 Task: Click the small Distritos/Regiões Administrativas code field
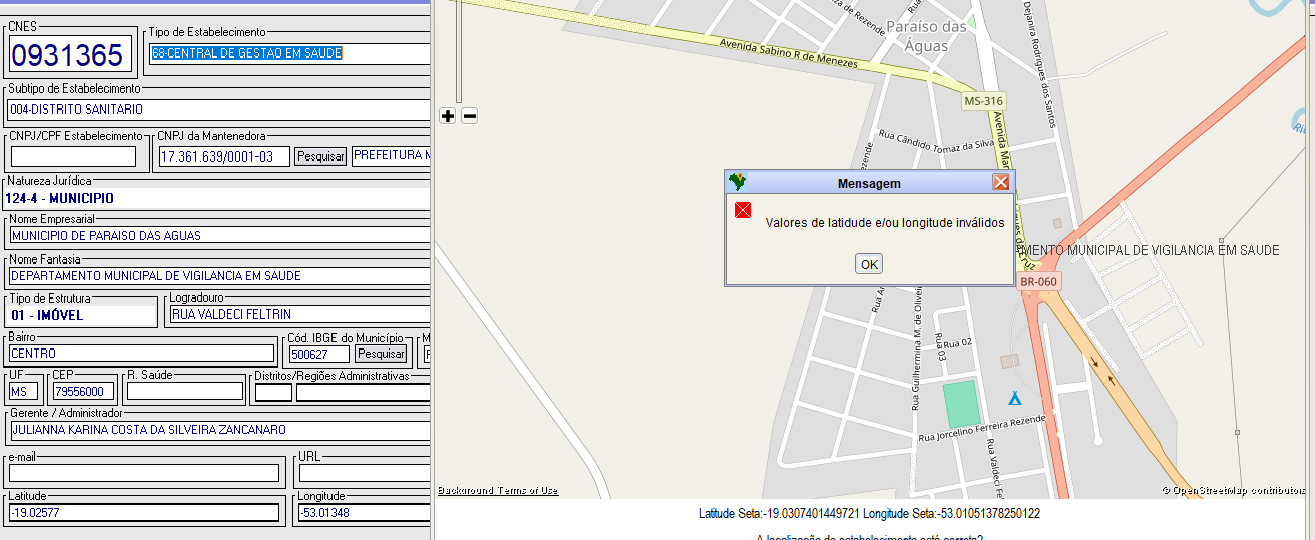(273, 392)
